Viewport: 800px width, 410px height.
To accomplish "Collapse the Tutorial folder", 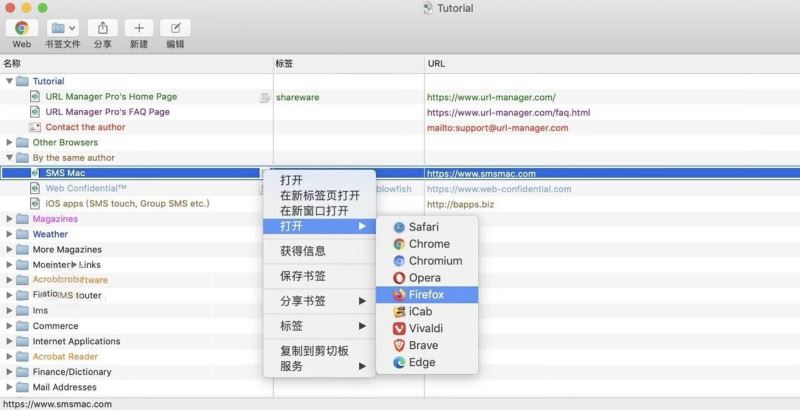I will [9, 81].
